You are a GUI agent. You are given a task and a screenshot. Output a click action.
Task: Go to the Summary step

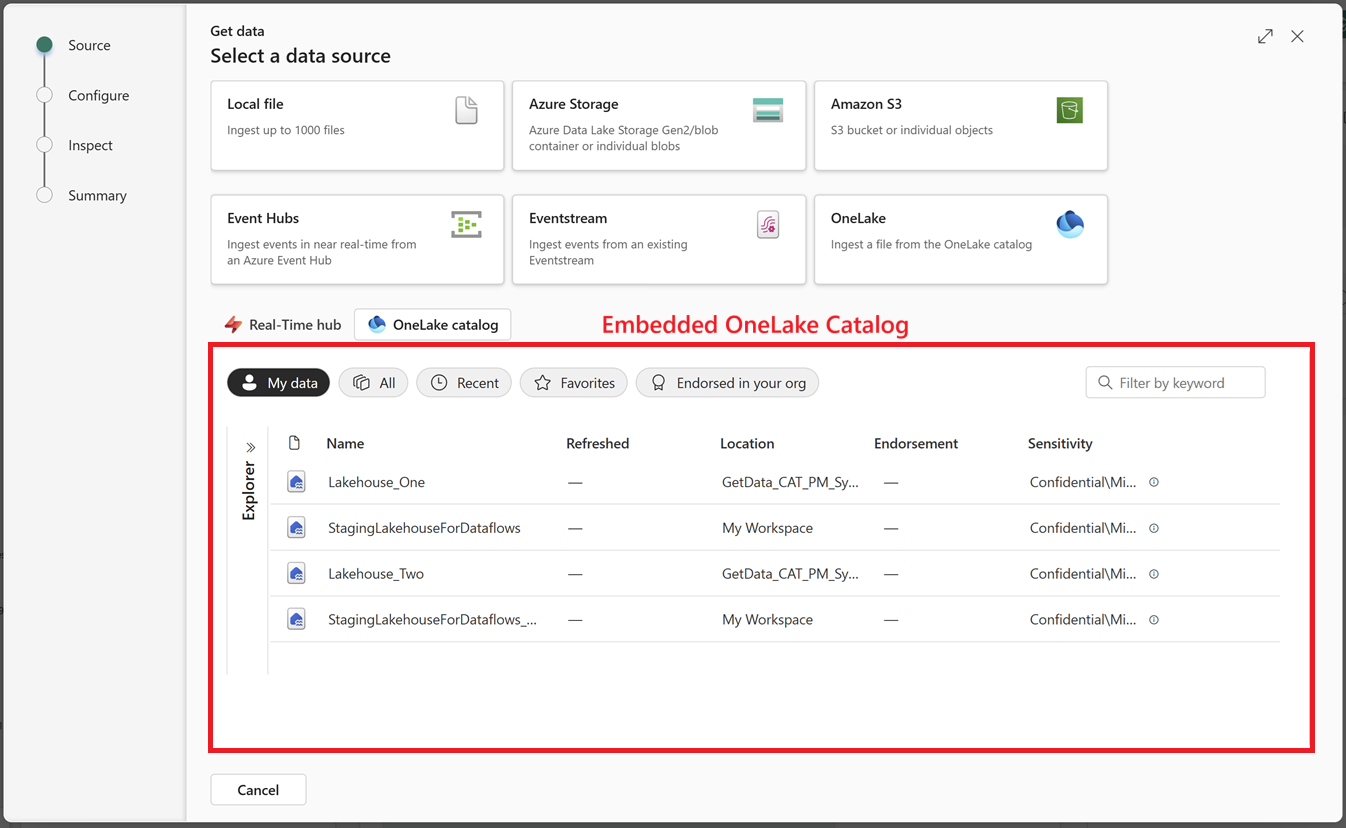[x=82, y=195]
